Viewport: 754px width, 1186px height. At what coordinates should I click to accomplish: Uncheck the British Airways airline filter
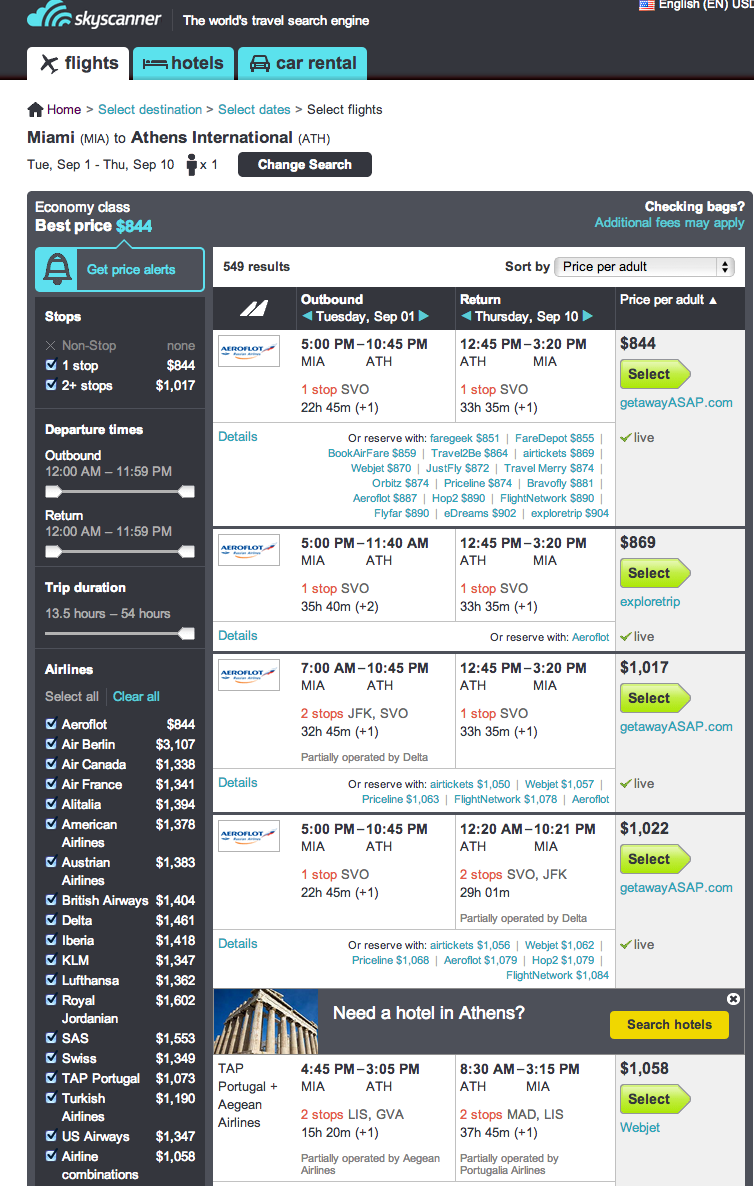(x=51, y=900)
